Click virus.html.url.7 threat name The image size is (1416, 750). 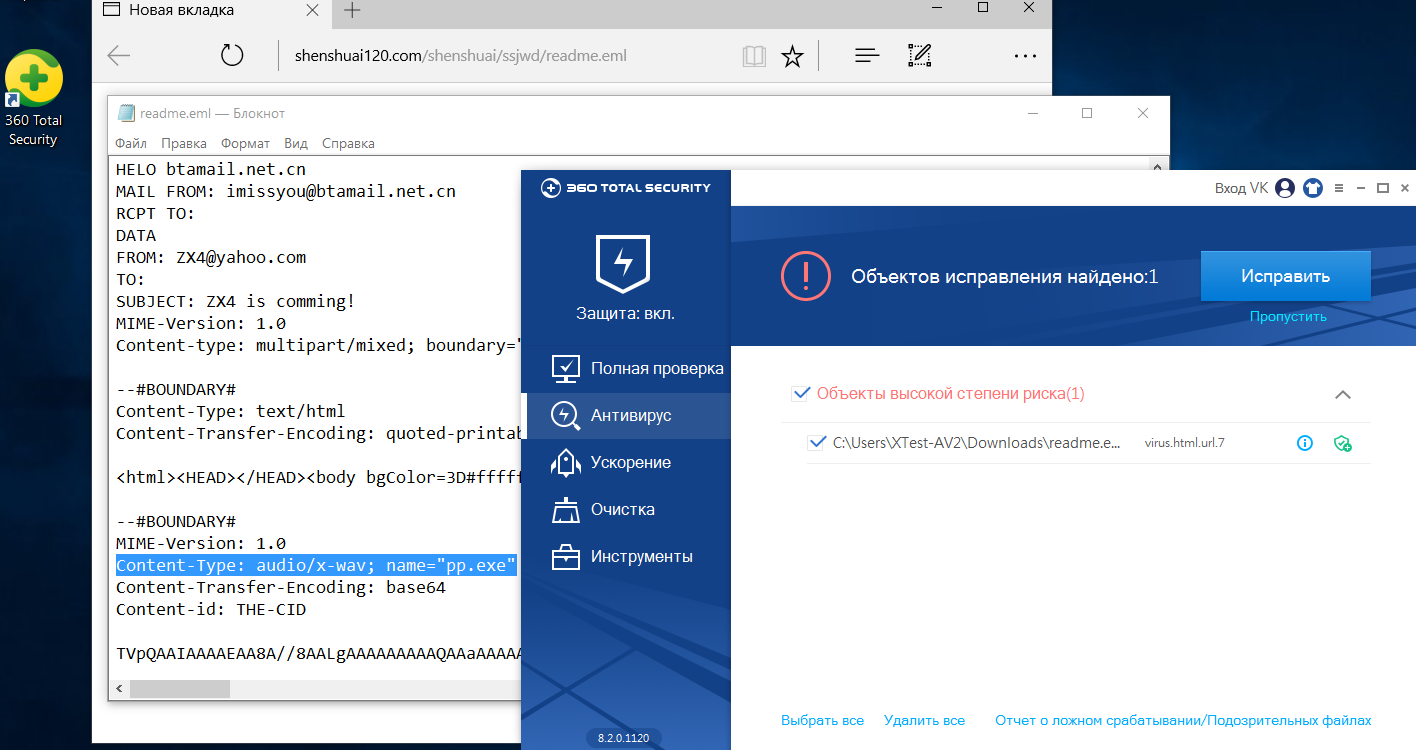tap(1184, 443)
